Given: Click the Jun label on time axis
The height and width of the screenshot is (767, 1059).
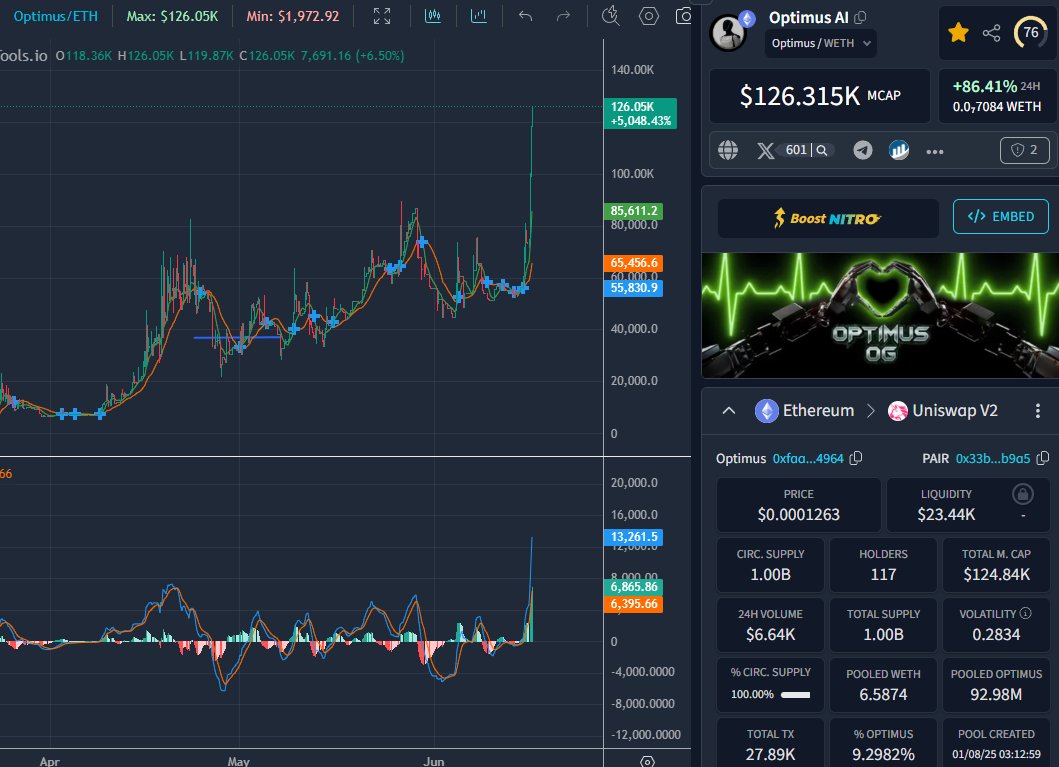Looking at the screenshot, I should click(x=434, y=761).
